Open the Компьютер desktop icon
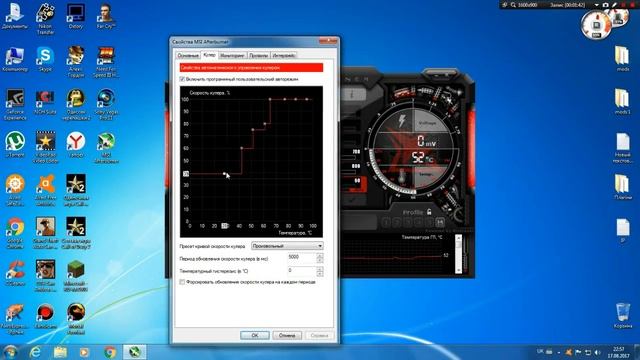 click(x=15, y=59)
